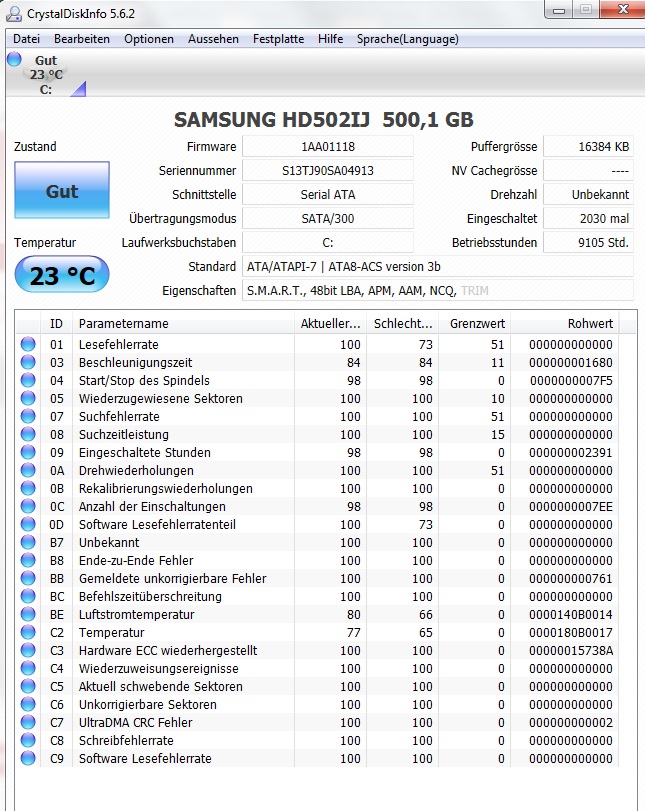Select the 'Lesefehlerrate' parameter name
645x811 pixels.
coord(118,344)
